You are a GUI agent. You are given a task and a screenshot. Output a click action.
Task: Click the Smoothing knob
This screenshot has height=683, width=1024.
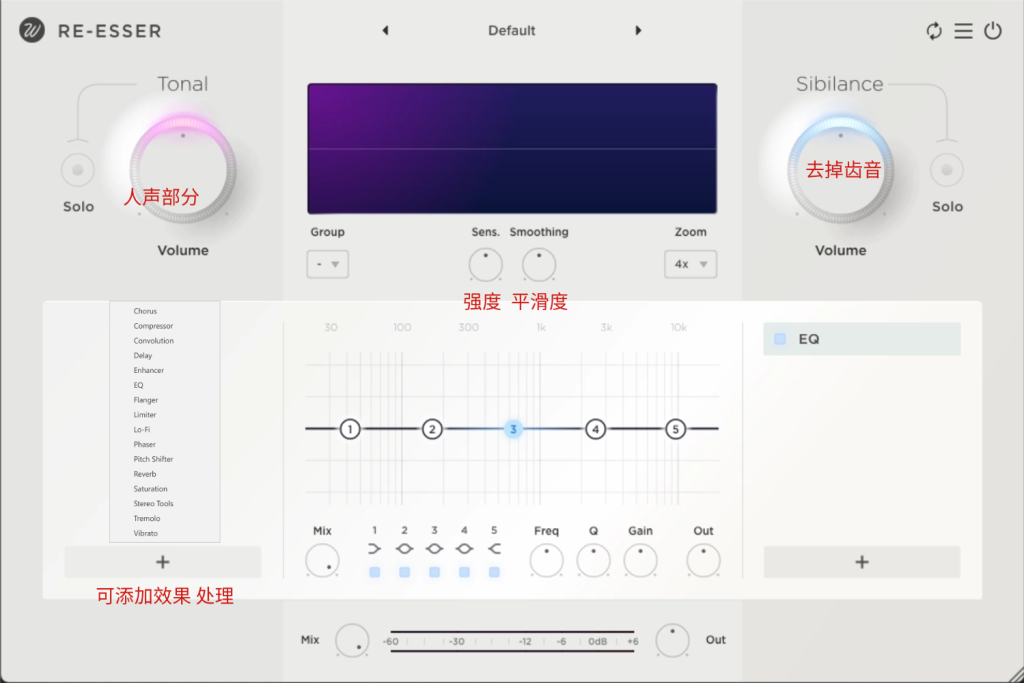point(539,264)
